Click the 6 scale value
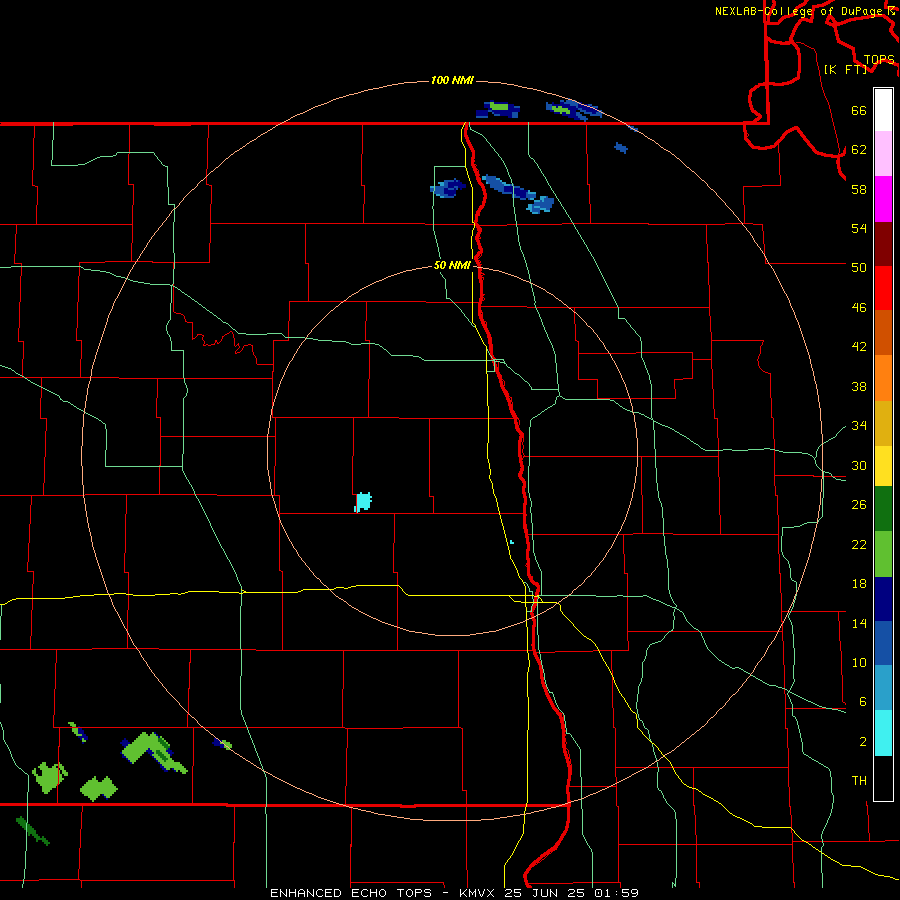This screenshot has width=900, height=900. (x=862, y=702)
